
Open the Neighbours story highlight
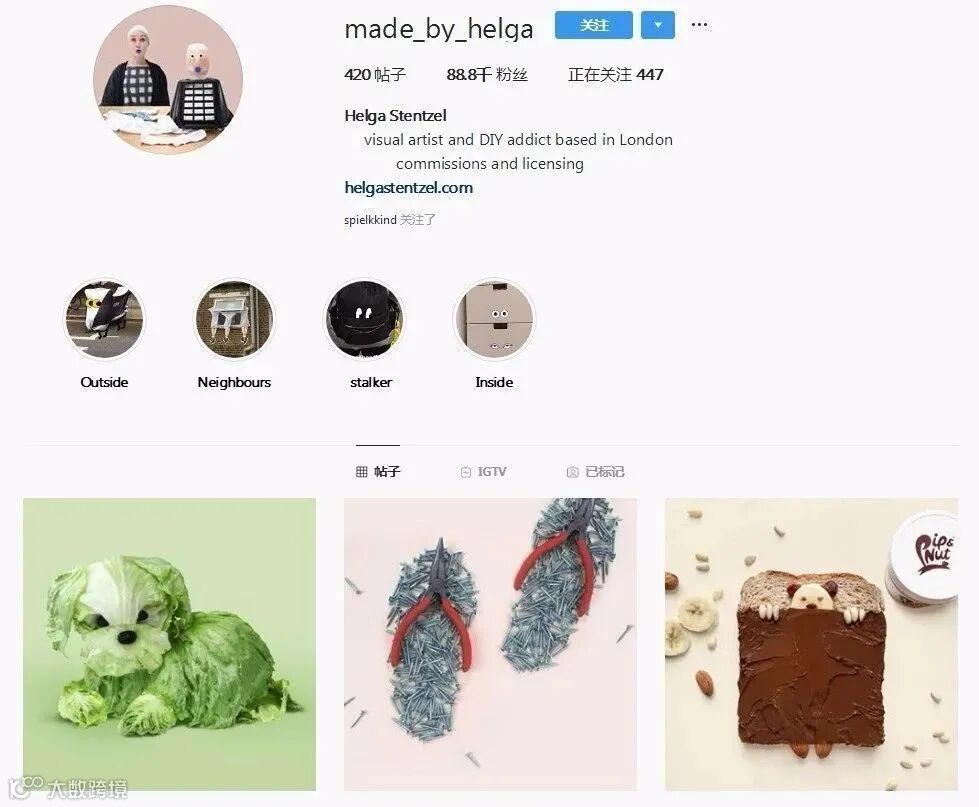pyautogui.click(x=234, y=319)
